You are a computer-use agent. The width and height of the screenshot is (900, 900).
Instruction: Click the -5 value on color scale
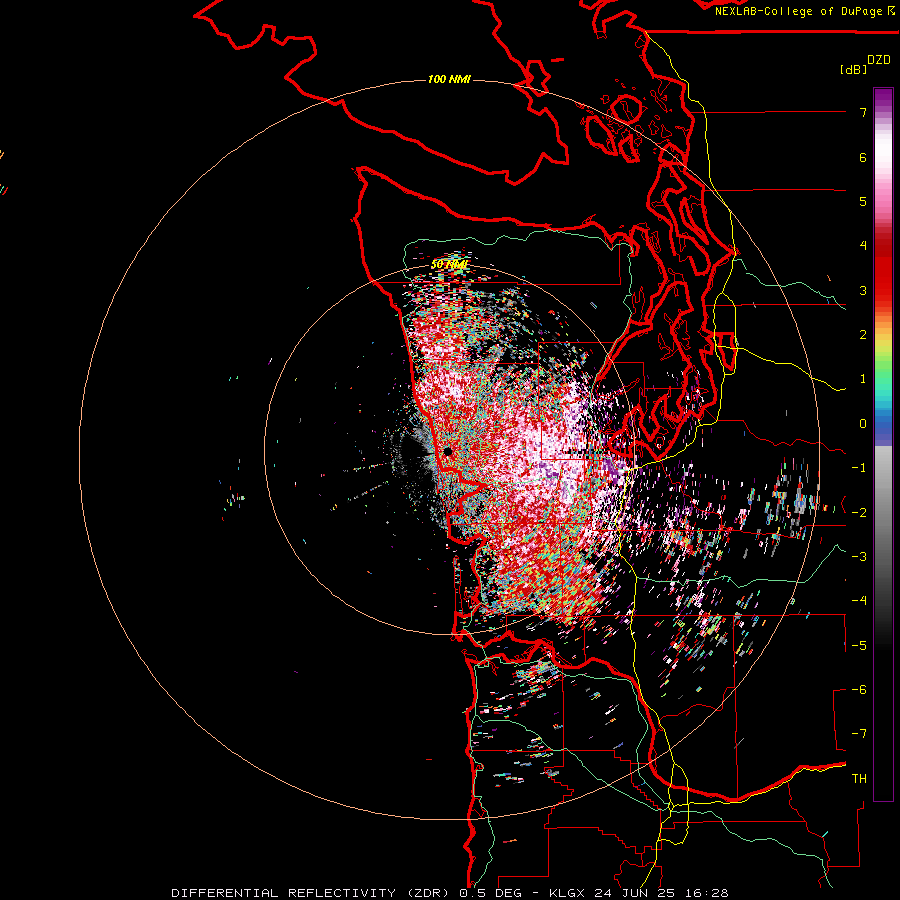tap(859, 645)
